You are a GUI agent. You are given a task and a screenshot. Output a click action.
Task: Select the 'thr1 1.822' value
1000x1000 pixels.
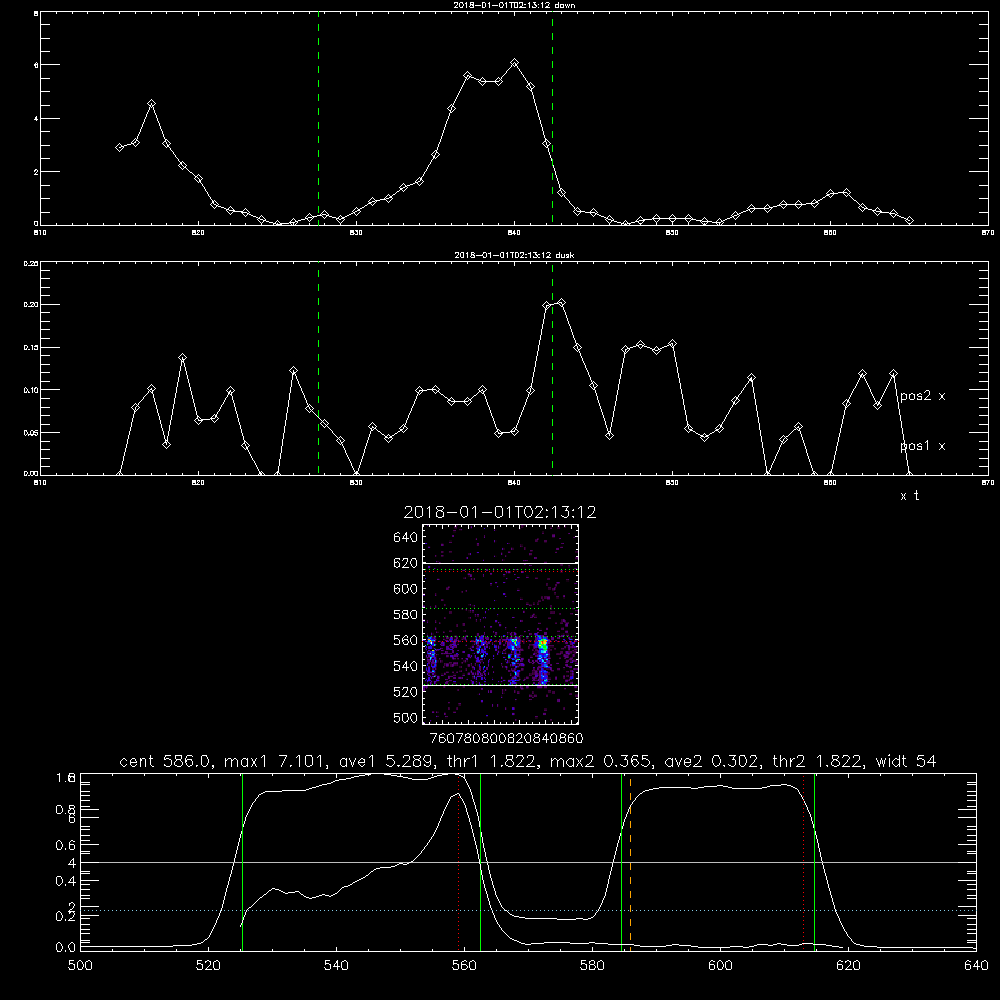click(x=492, y=761)
